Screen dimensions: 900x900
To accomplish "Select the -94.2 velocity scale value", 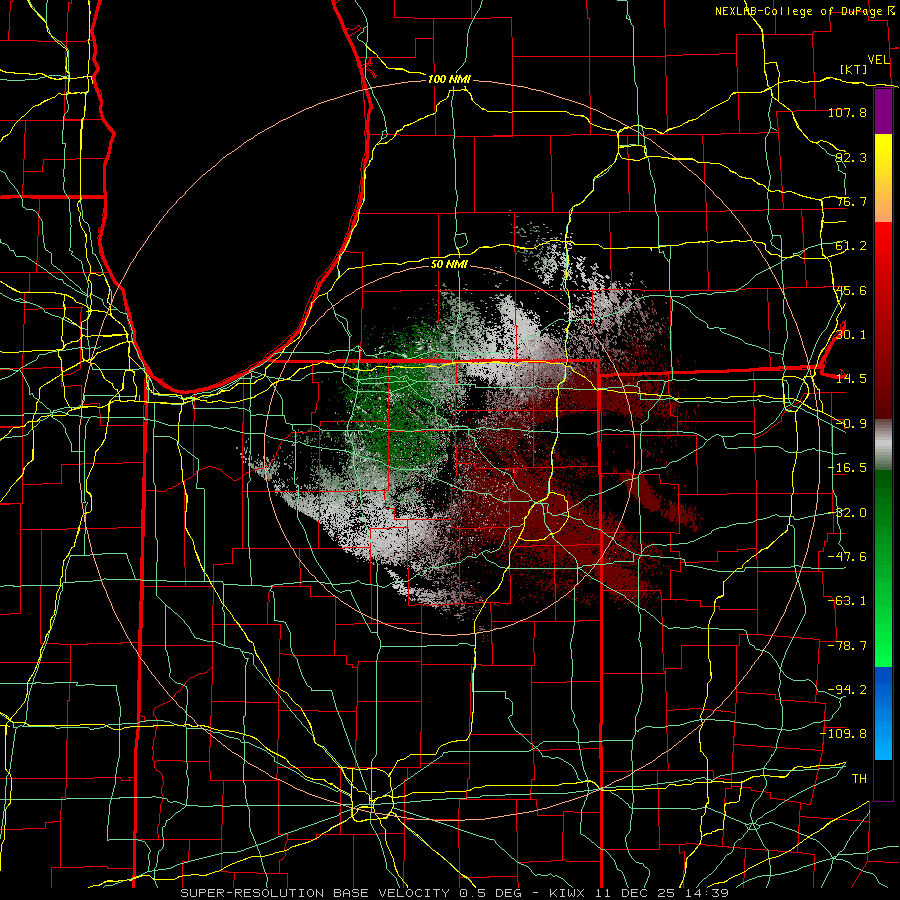I will pyautogui.click(x=847, y=690).
